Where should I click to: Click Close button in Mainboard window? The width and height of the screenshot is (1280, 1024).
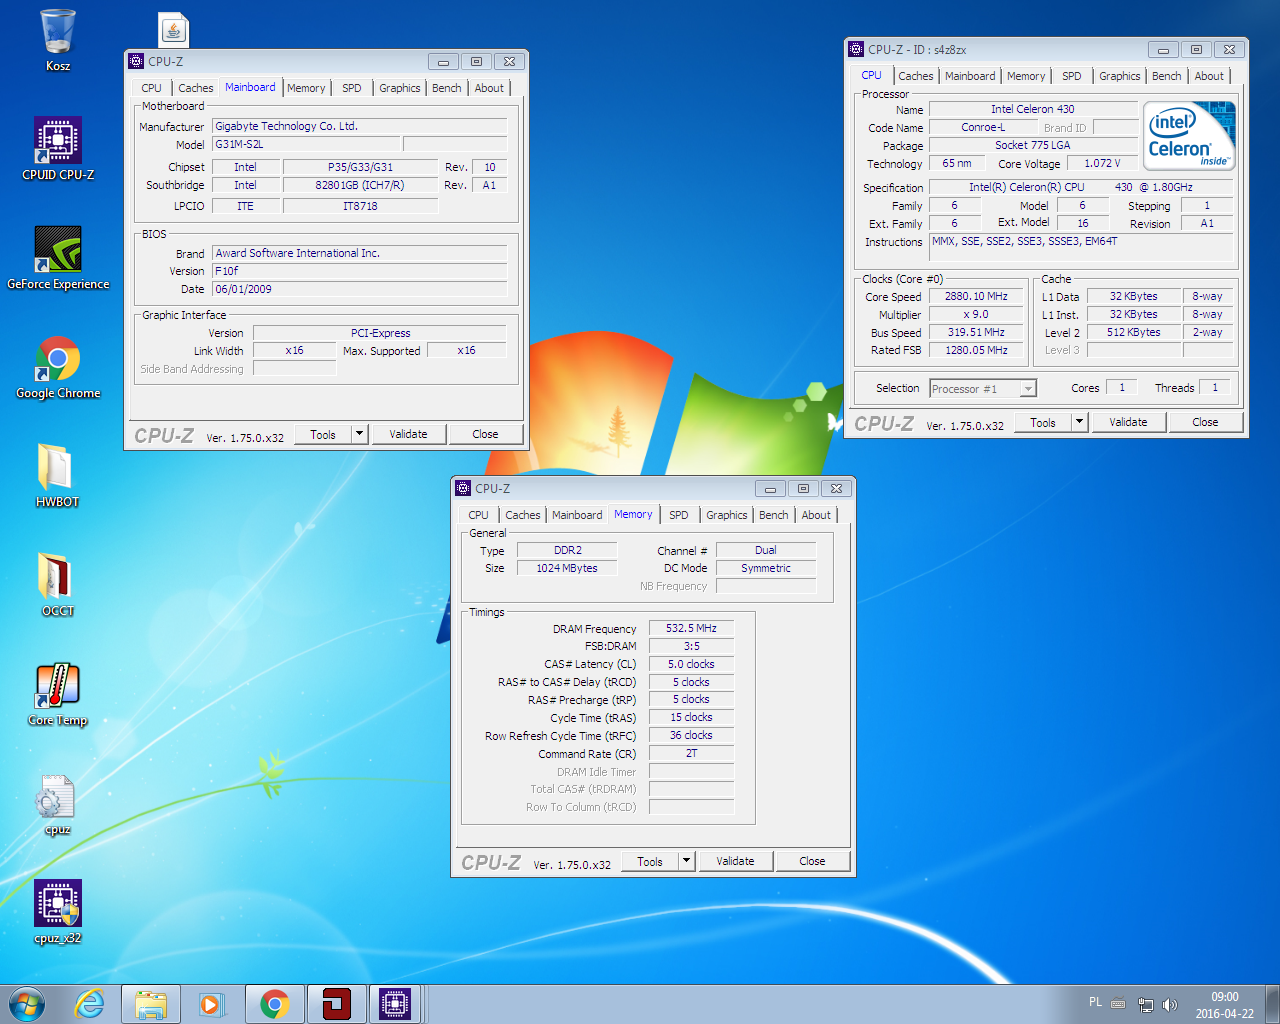485,434
